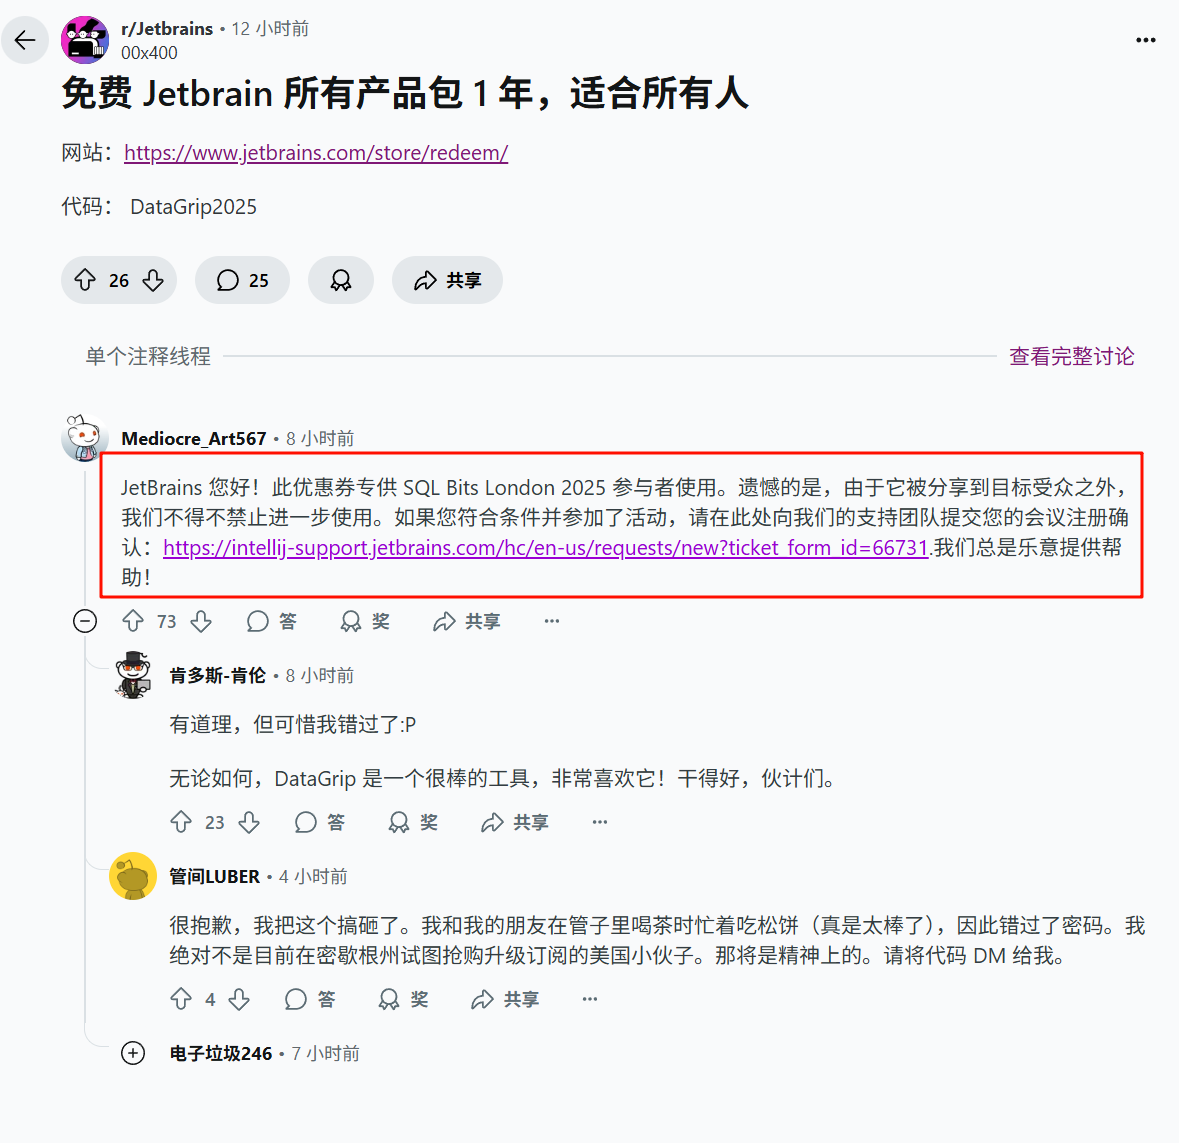Image resolution: width=1179 pixels, height=1143 pixels.
Task: Open more options on Mediocre_Art567's comment
Action: coord(552,621)
